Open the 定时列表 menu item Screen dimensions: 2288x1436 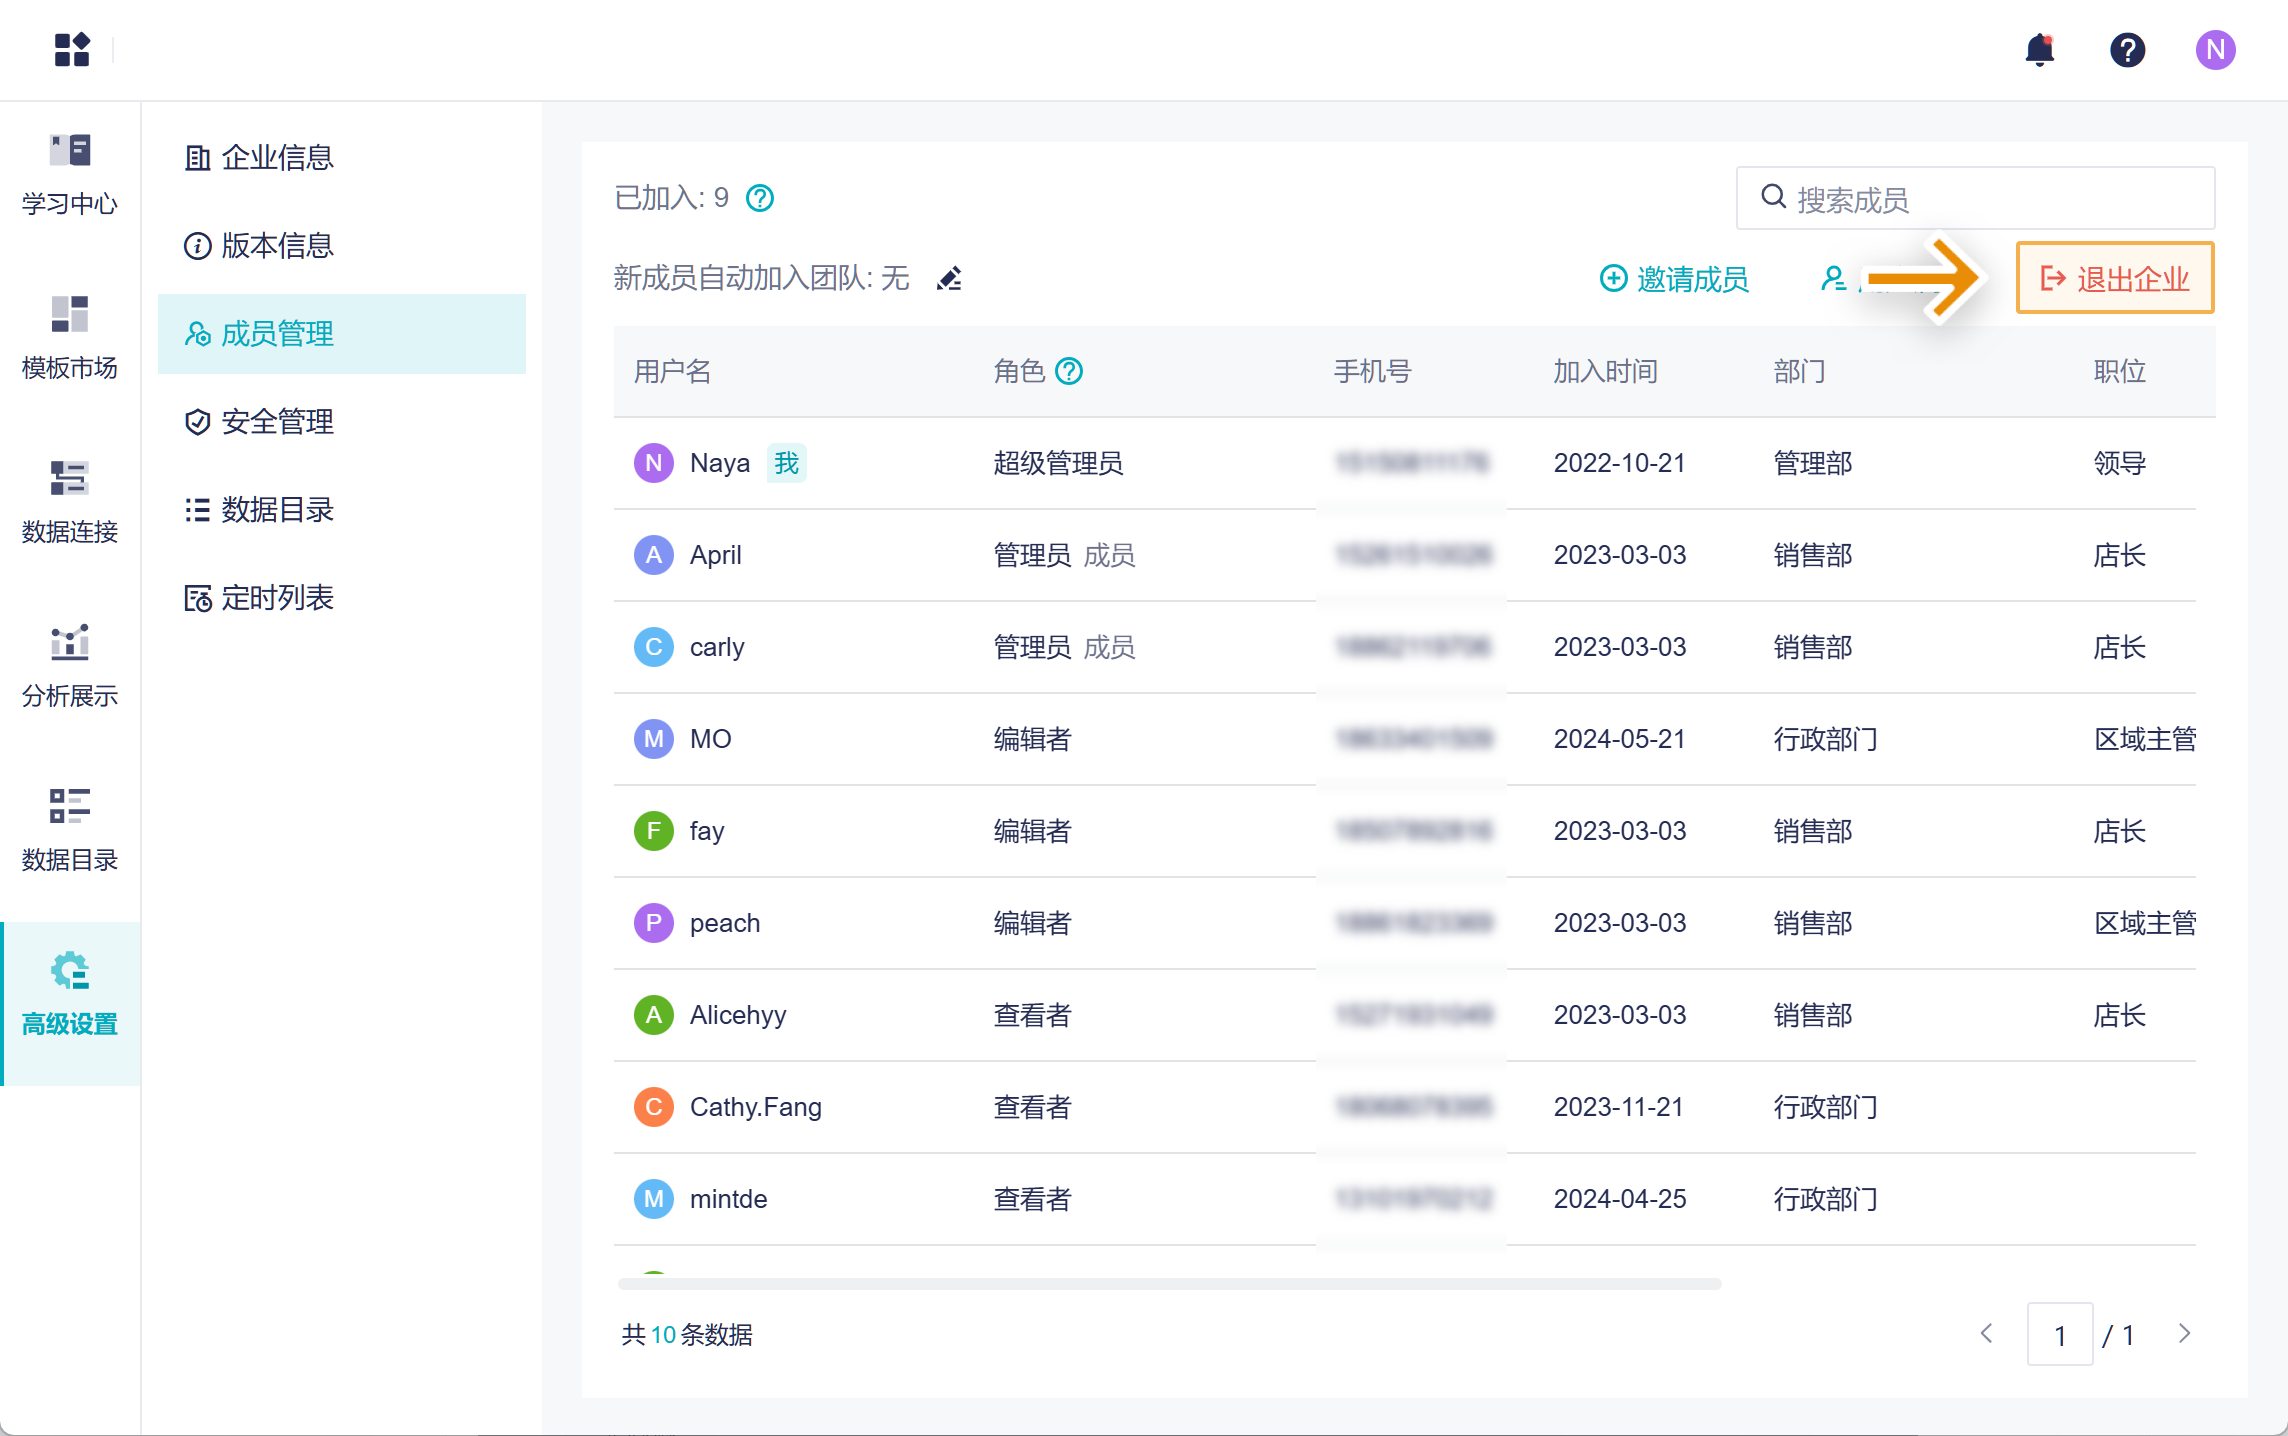click(277, 598)
